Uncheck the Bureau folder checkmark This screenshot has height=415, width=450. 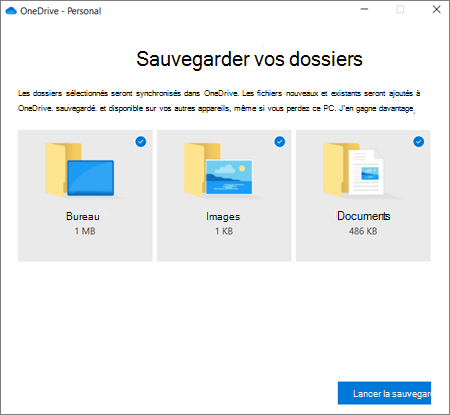click(x=141, y=142)
